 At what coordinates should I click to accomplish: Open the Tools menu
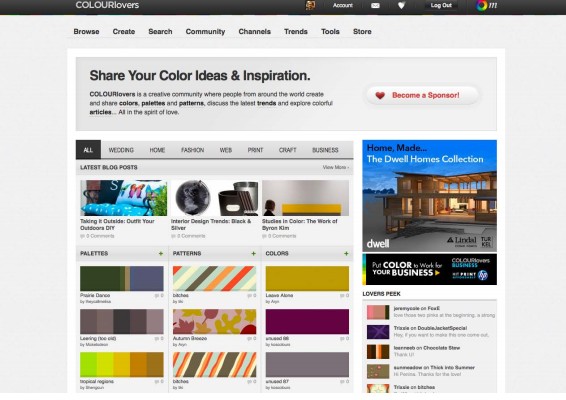[330, 31]
